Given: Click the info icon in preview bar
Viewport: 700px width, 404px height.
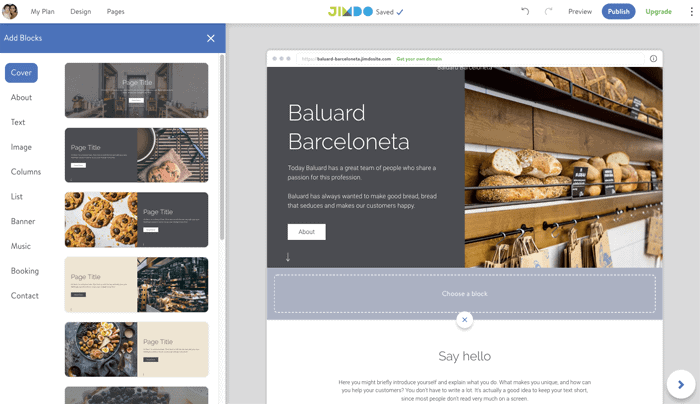Looking at the screenshot, I should click(653, 58).
